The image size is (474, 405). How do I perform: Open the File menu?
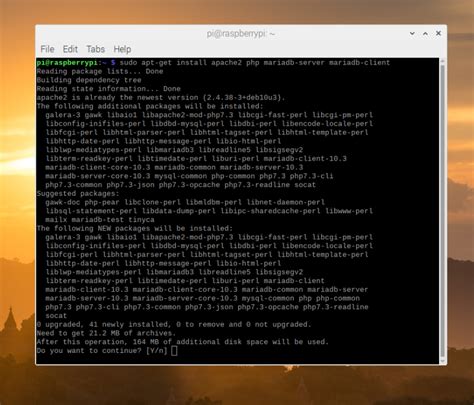click(x=47, y=49)
